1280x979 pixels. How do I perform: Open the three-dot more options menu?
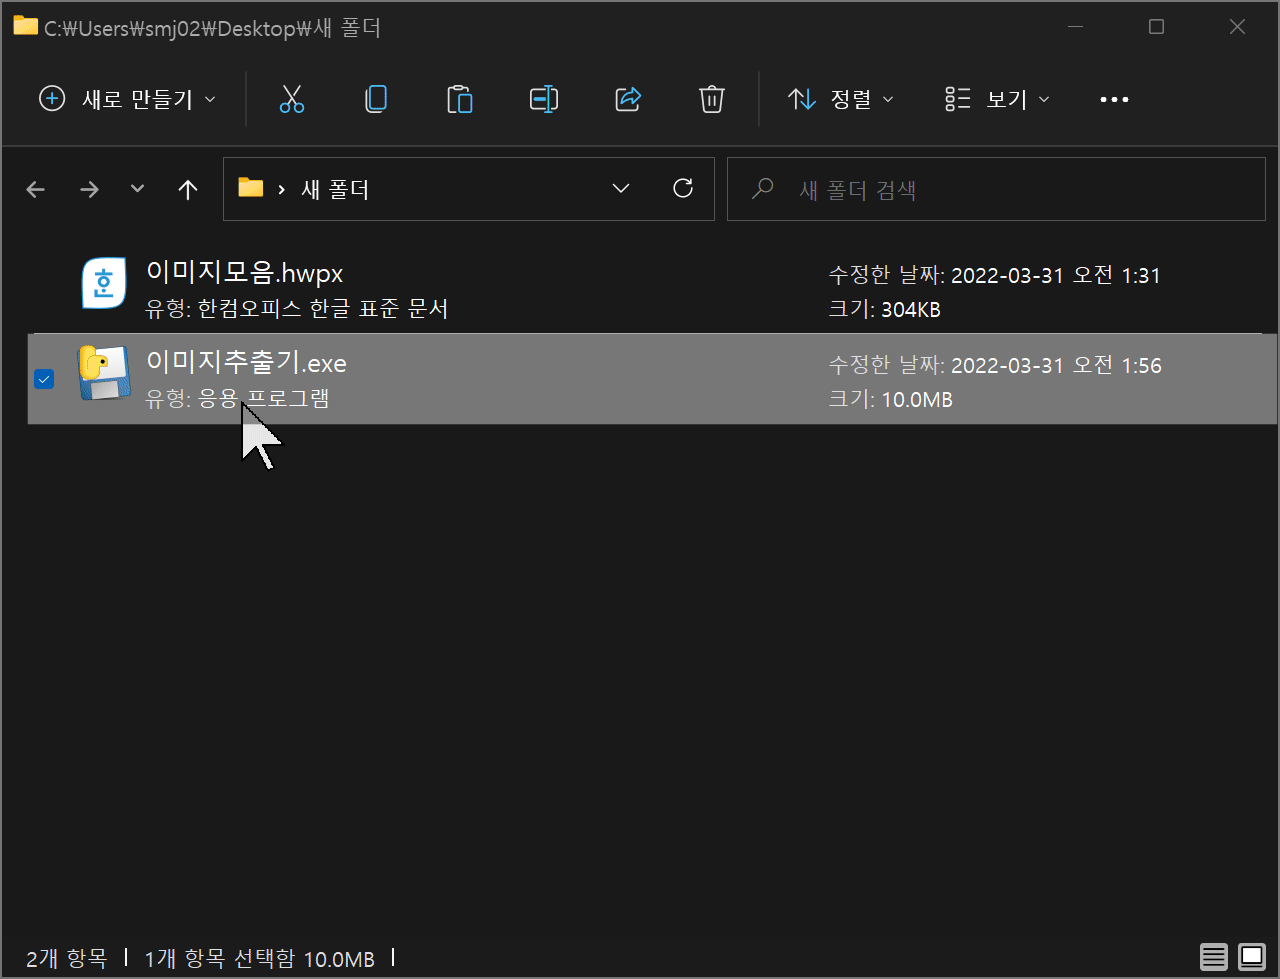pyautogui.click(x=1114, y=99)
